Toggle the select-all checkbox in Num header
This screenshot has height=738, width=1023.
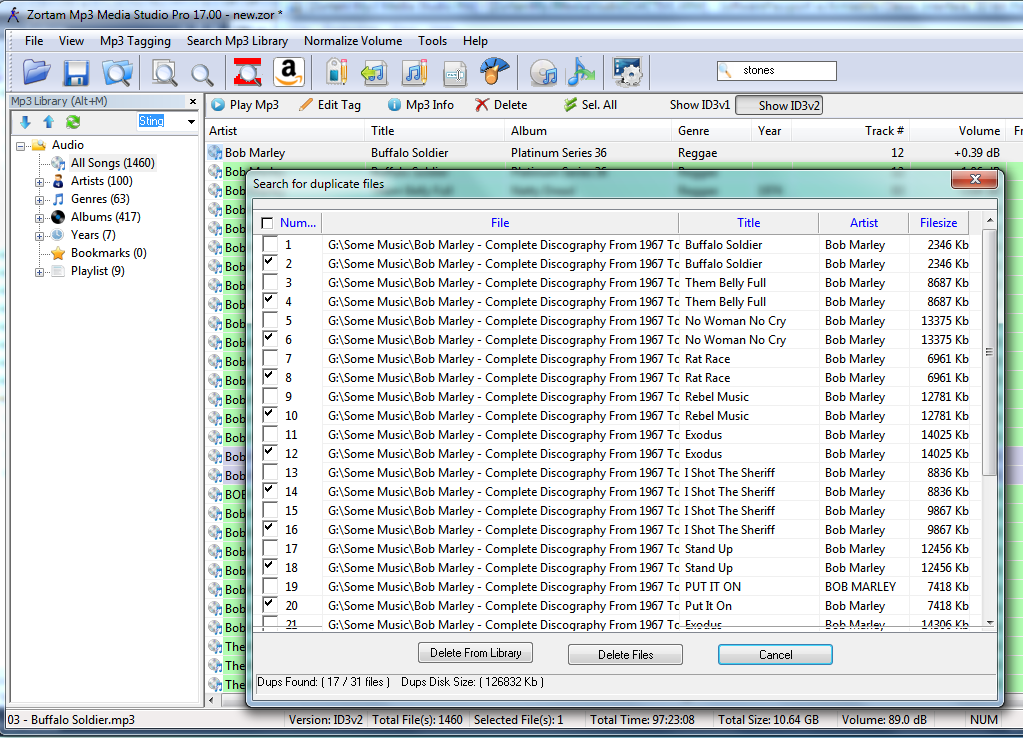pos(267,223)
